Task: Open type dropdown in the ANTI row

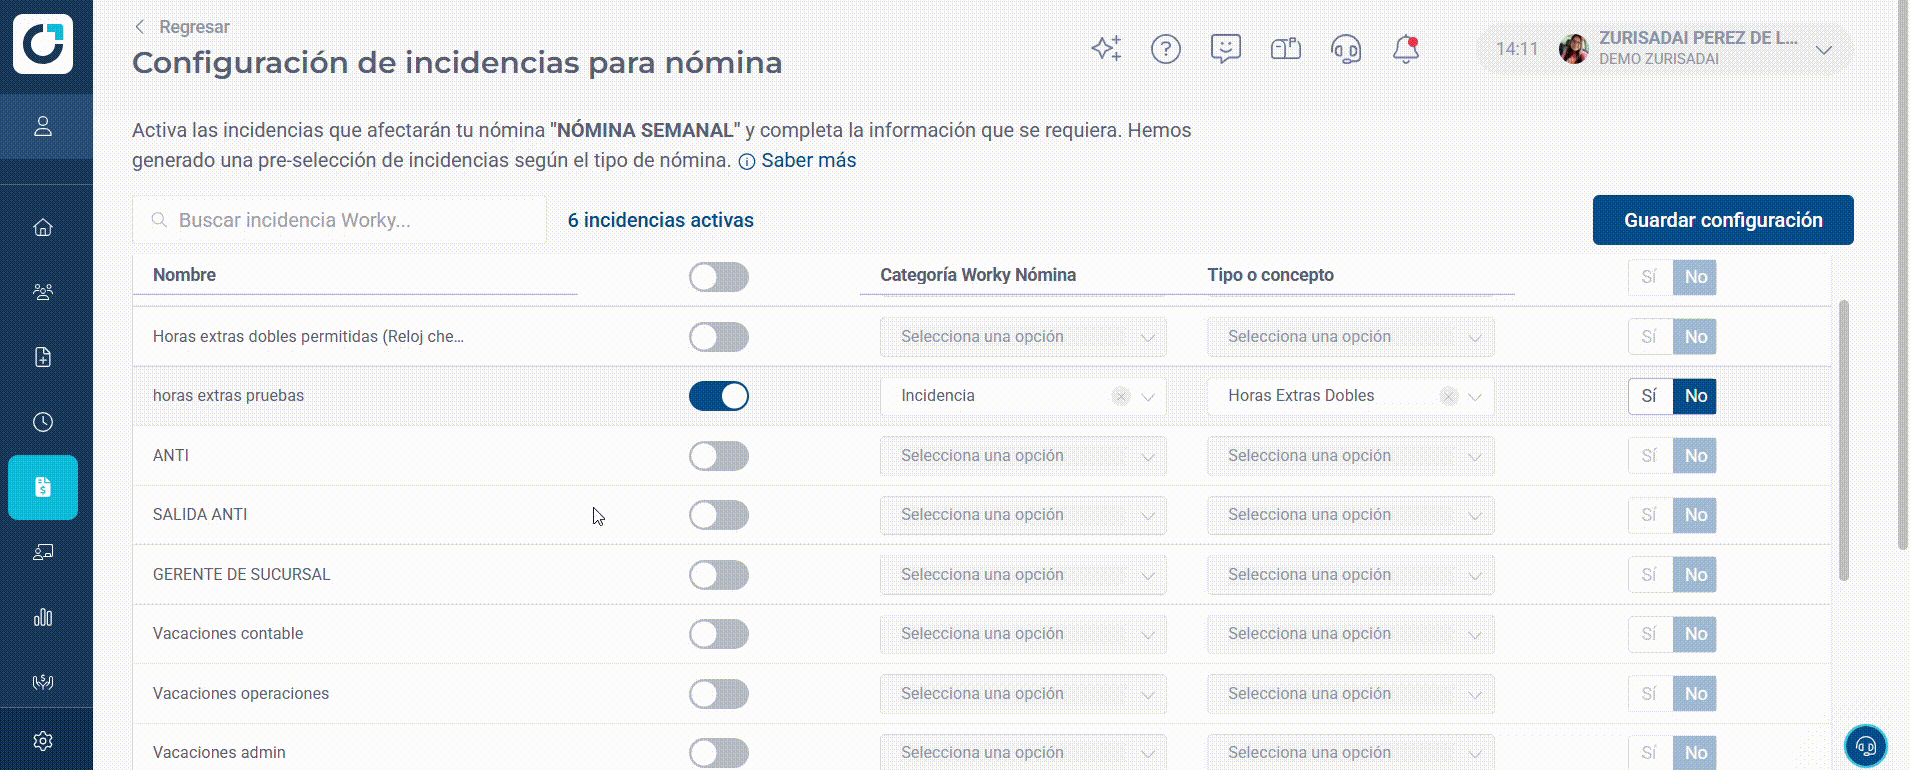Action: [1350, 456]
